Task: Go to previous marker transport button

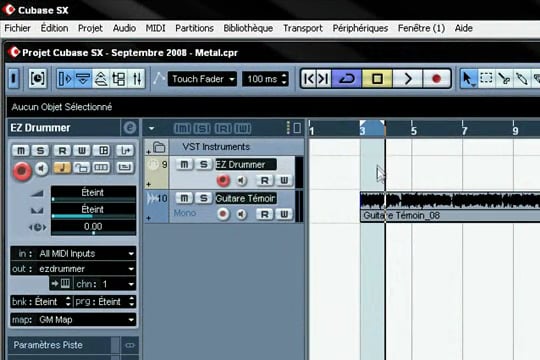Action: click(x=309, y=79)
